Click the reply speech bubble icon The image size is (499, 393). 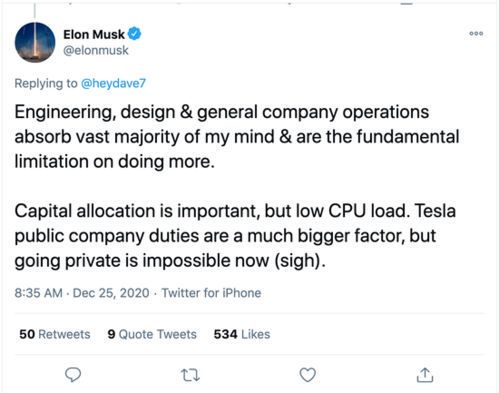click(73, 375)
